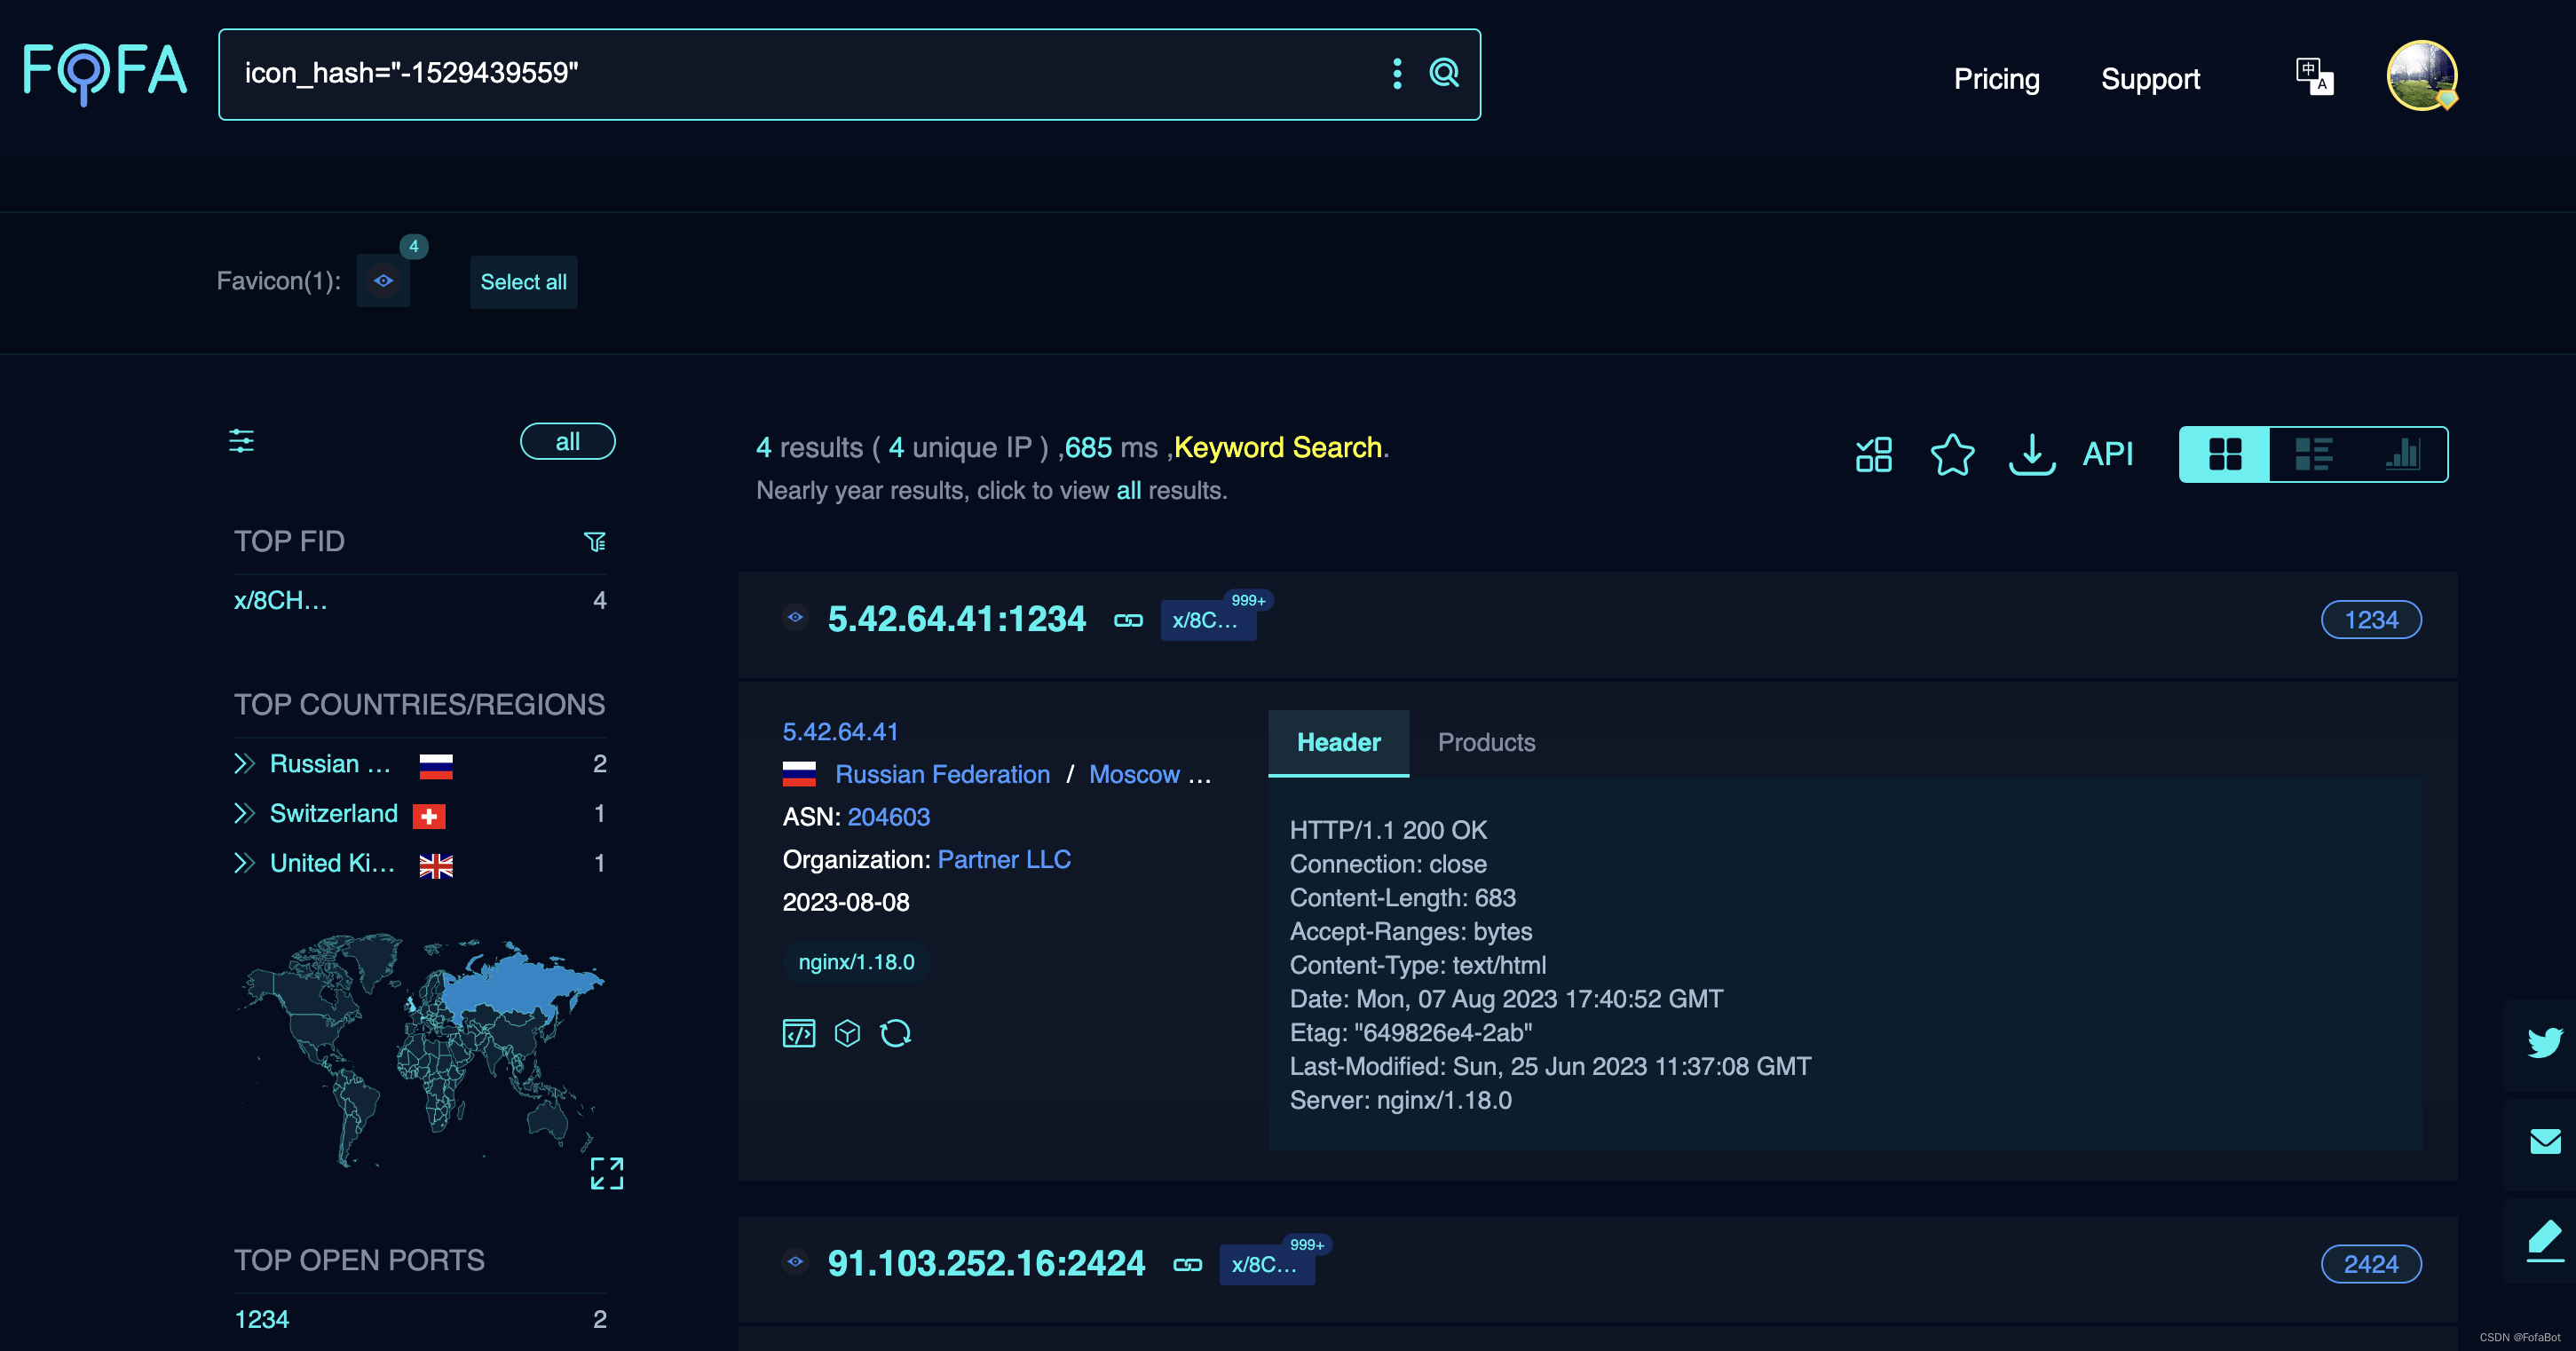Switch to the Products tab
Screen dimensions: 2576x1351
tap(1486, 742)
